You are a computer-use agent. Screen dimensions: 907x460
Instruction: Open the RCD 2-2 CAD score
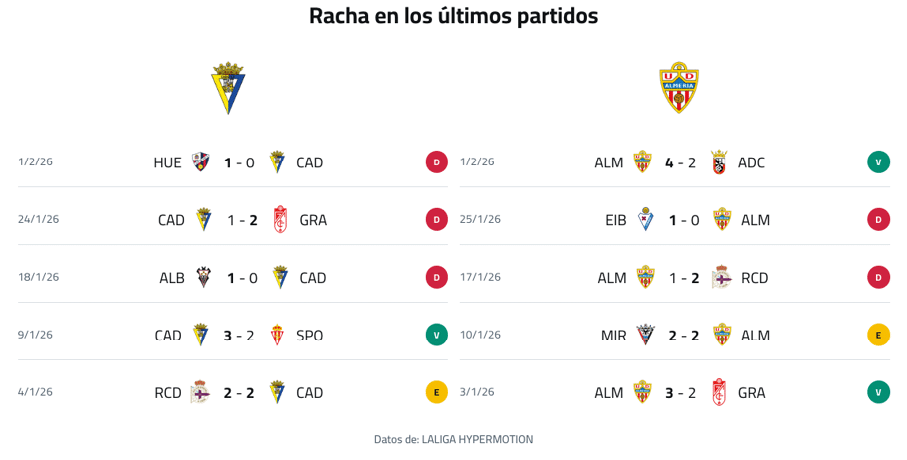239,393
